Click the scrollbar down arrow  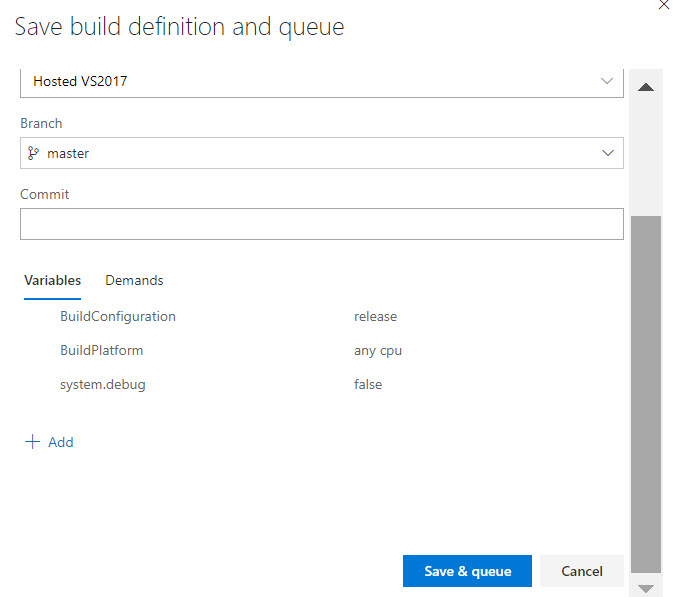coord(646,588)
